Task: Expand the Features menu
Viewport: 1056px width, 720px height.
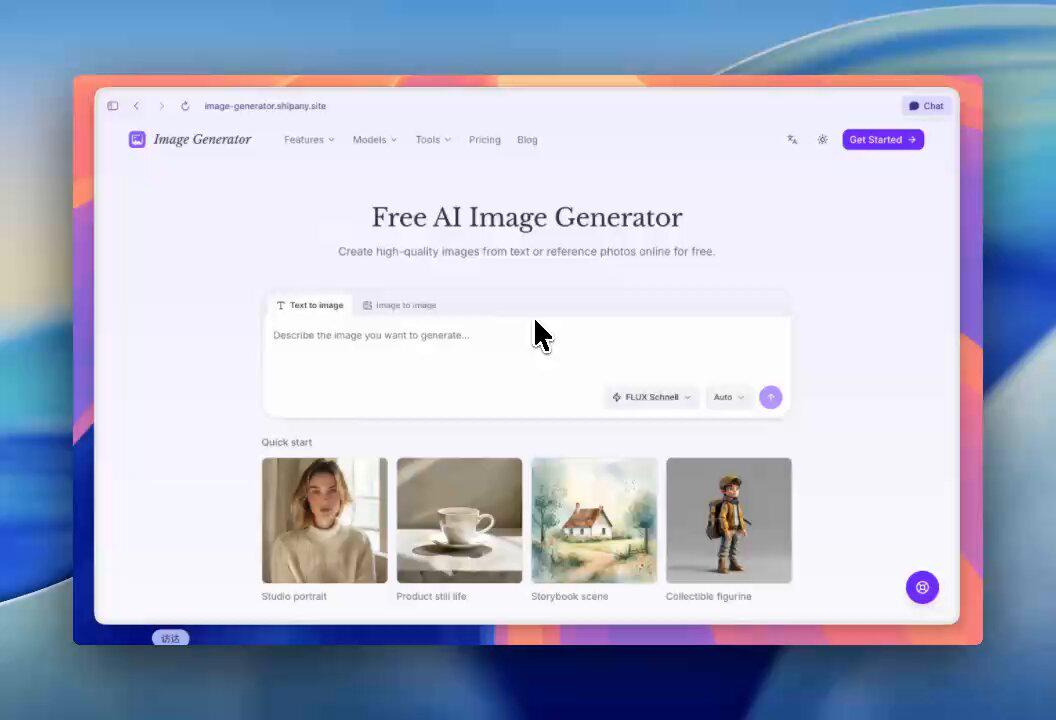Action: click(309, 139)
